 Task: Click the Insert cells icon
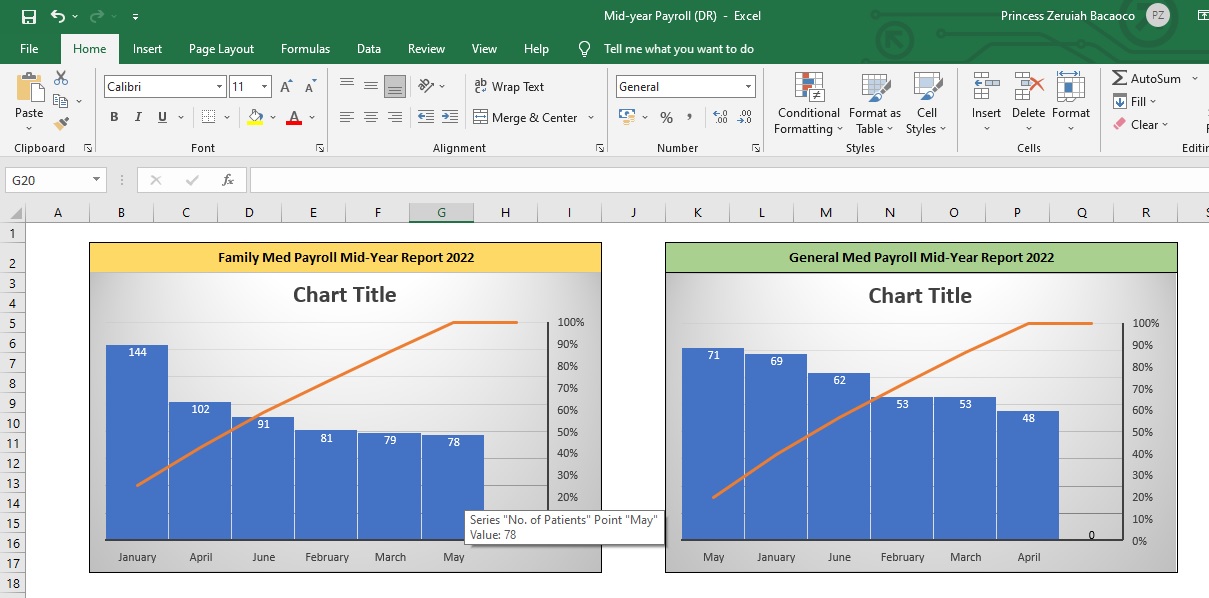[x=987, y=87]
